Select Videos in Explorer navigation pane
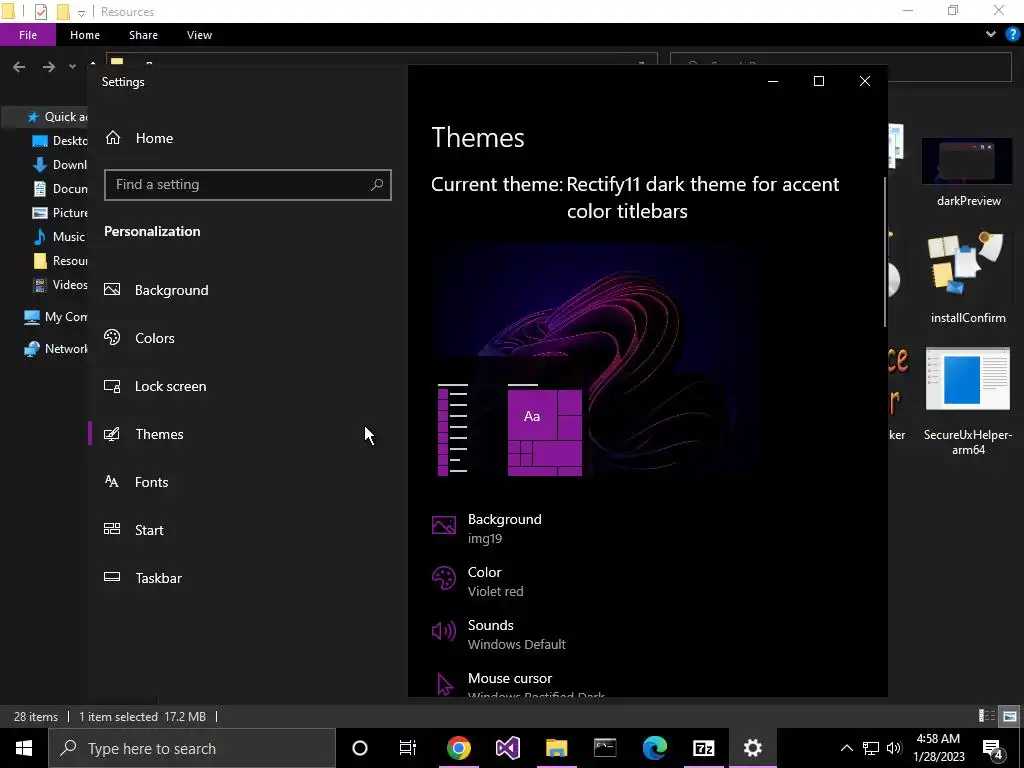 coord(60,285)
